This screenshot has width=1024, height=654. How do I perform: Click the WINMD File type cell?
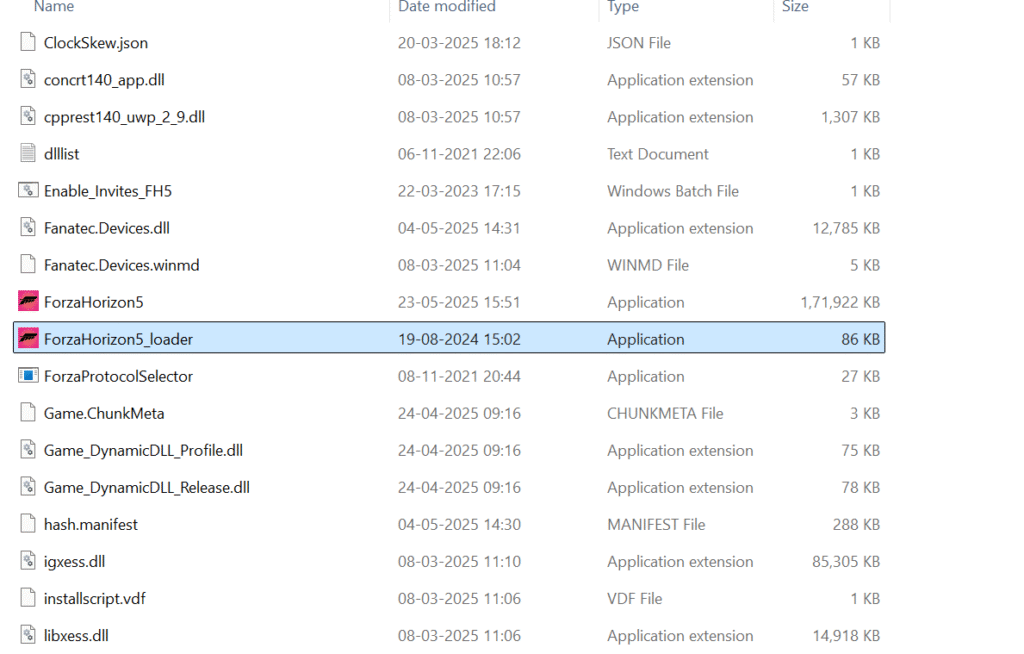pos(648,265)
